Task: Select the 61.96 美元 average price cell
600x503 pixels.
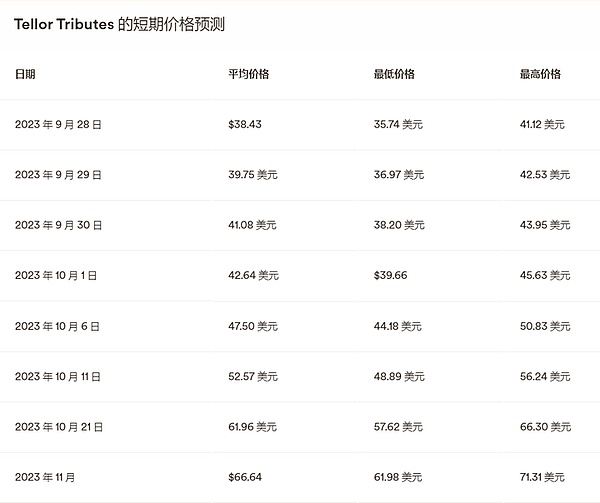Action: click(x=253, y=427)
